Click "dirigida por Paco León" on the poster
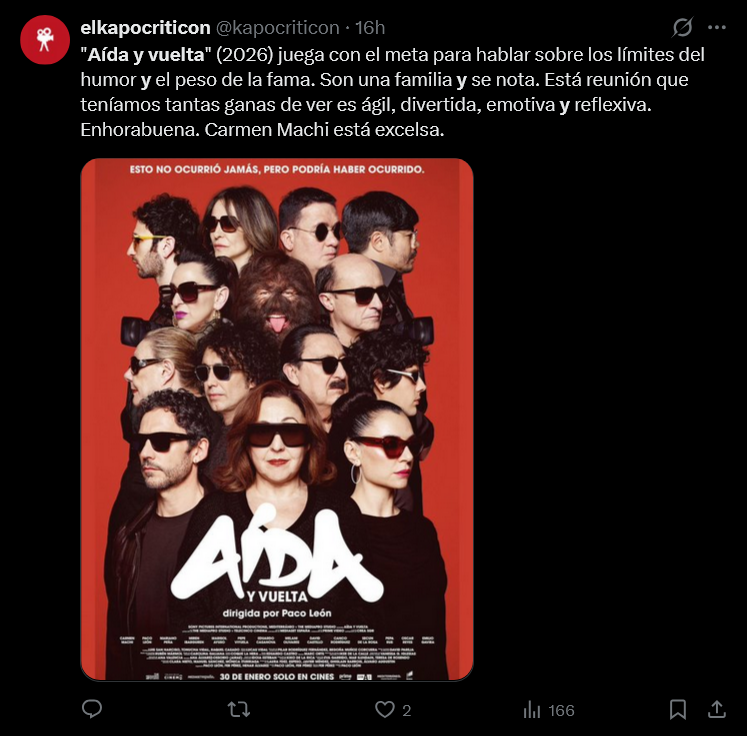747x736 pixels. [x=277, y=613]
